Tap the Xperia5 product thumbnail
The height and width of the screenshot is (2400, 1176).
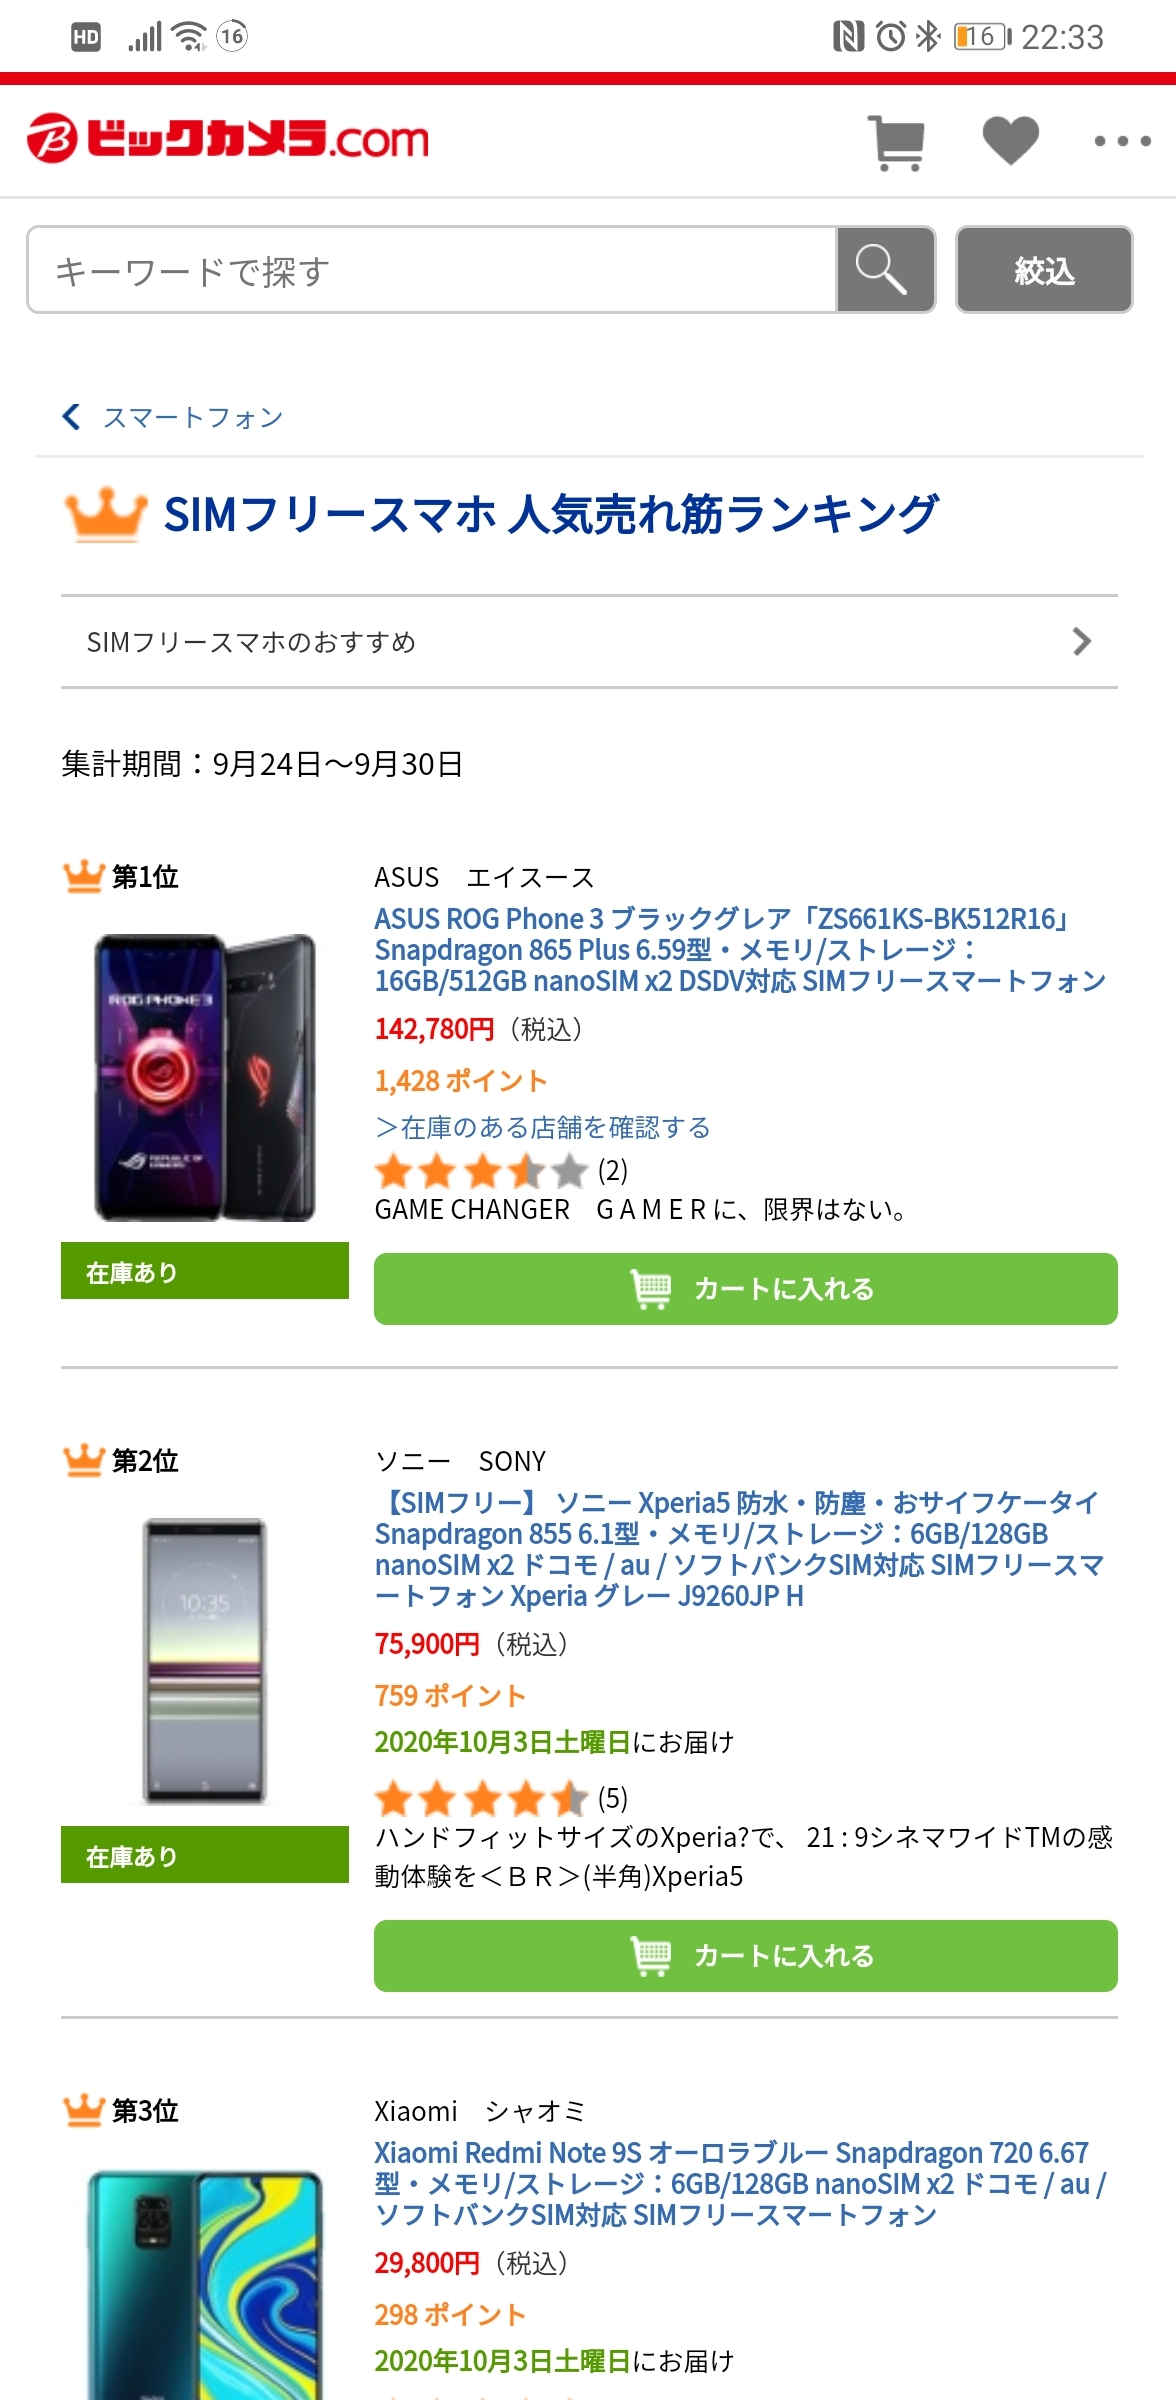(x=205, y=1661)
